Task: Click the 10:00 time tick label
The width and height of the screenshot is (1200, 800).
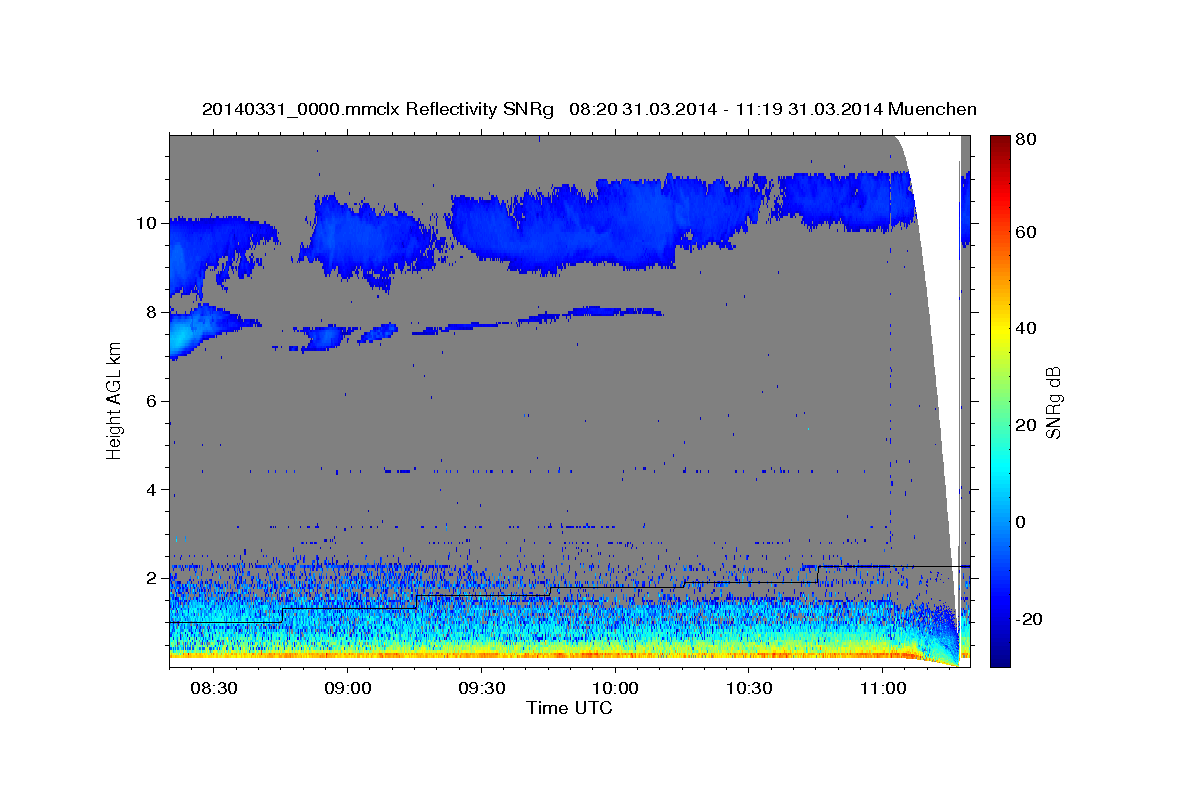Action: point(615,689)
